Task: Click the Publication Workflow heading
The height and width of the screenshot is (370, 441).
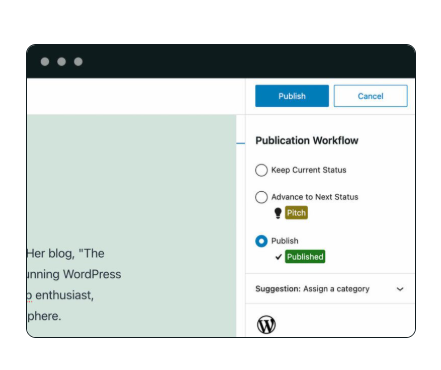Action: pos(307,141)
